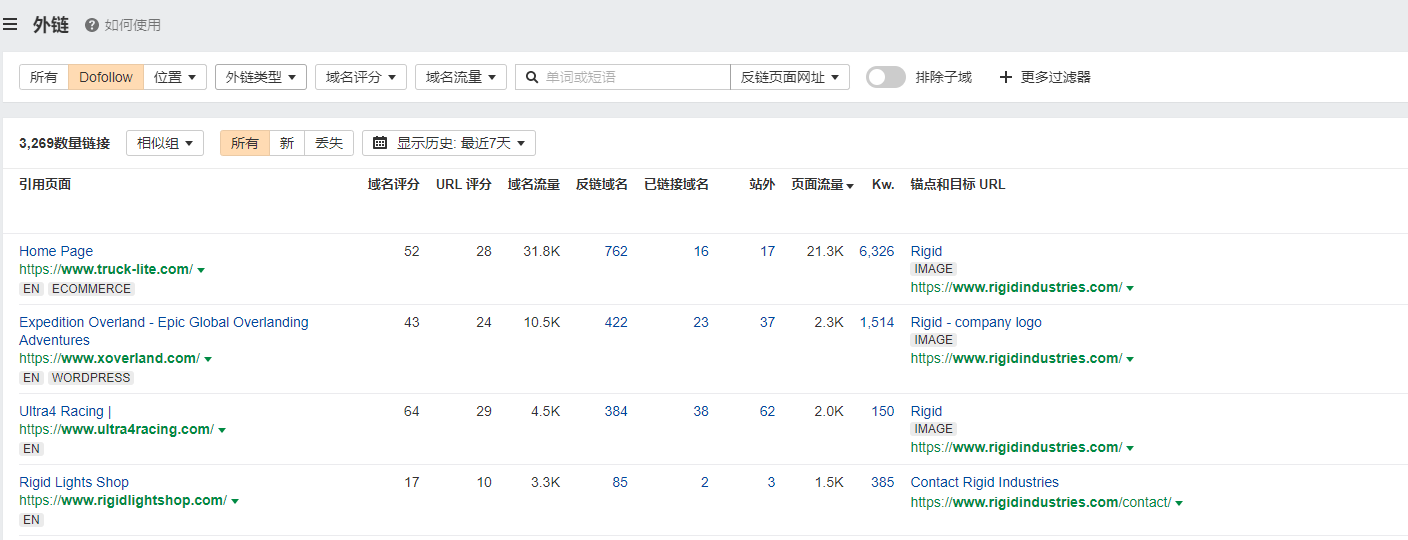This screenshot has height=540, width=1408.
Task: Click the 422 referring domains value
Action: tap(616, 322)
